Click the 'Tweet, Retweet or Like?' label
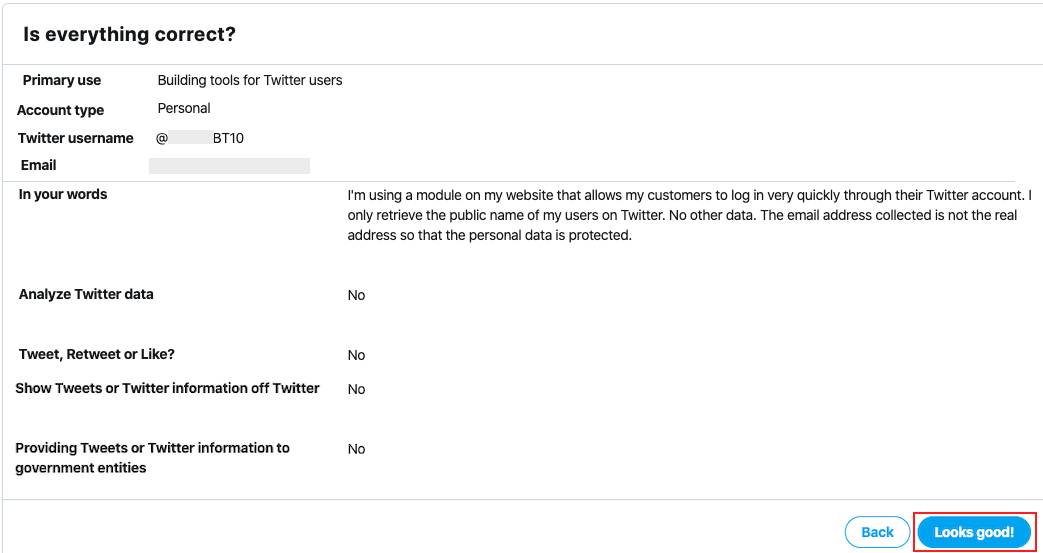 (x=96, y=354)
